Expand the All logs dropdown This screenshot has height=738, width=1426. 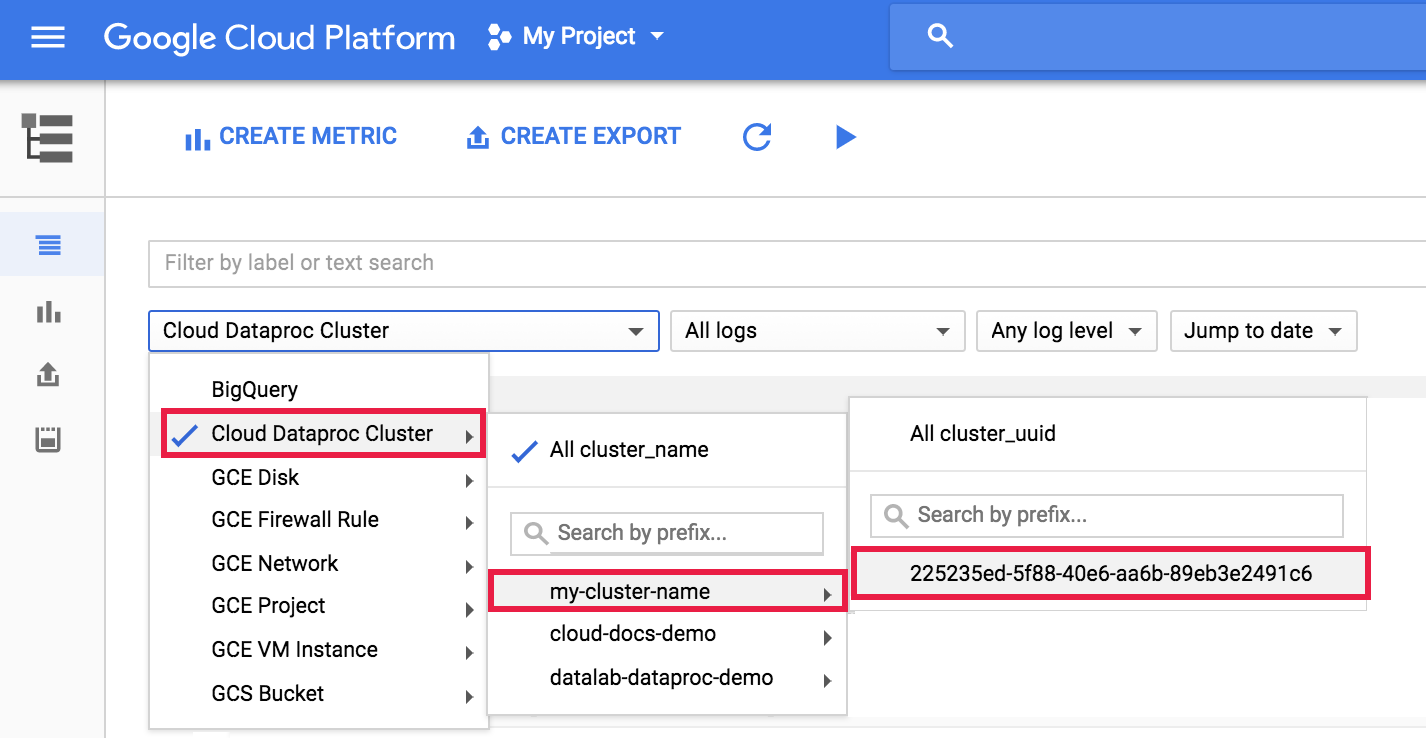click(816, 331)
